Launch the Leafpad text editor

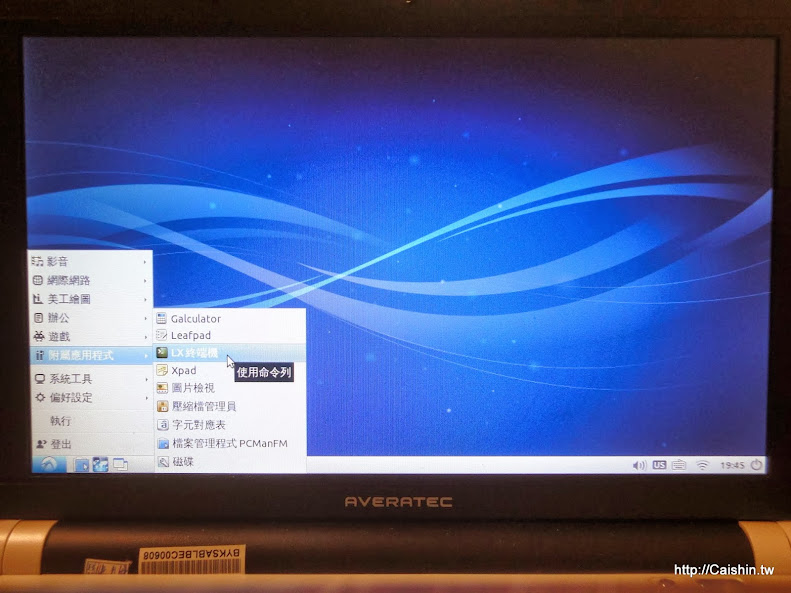(x=230, y=335)
